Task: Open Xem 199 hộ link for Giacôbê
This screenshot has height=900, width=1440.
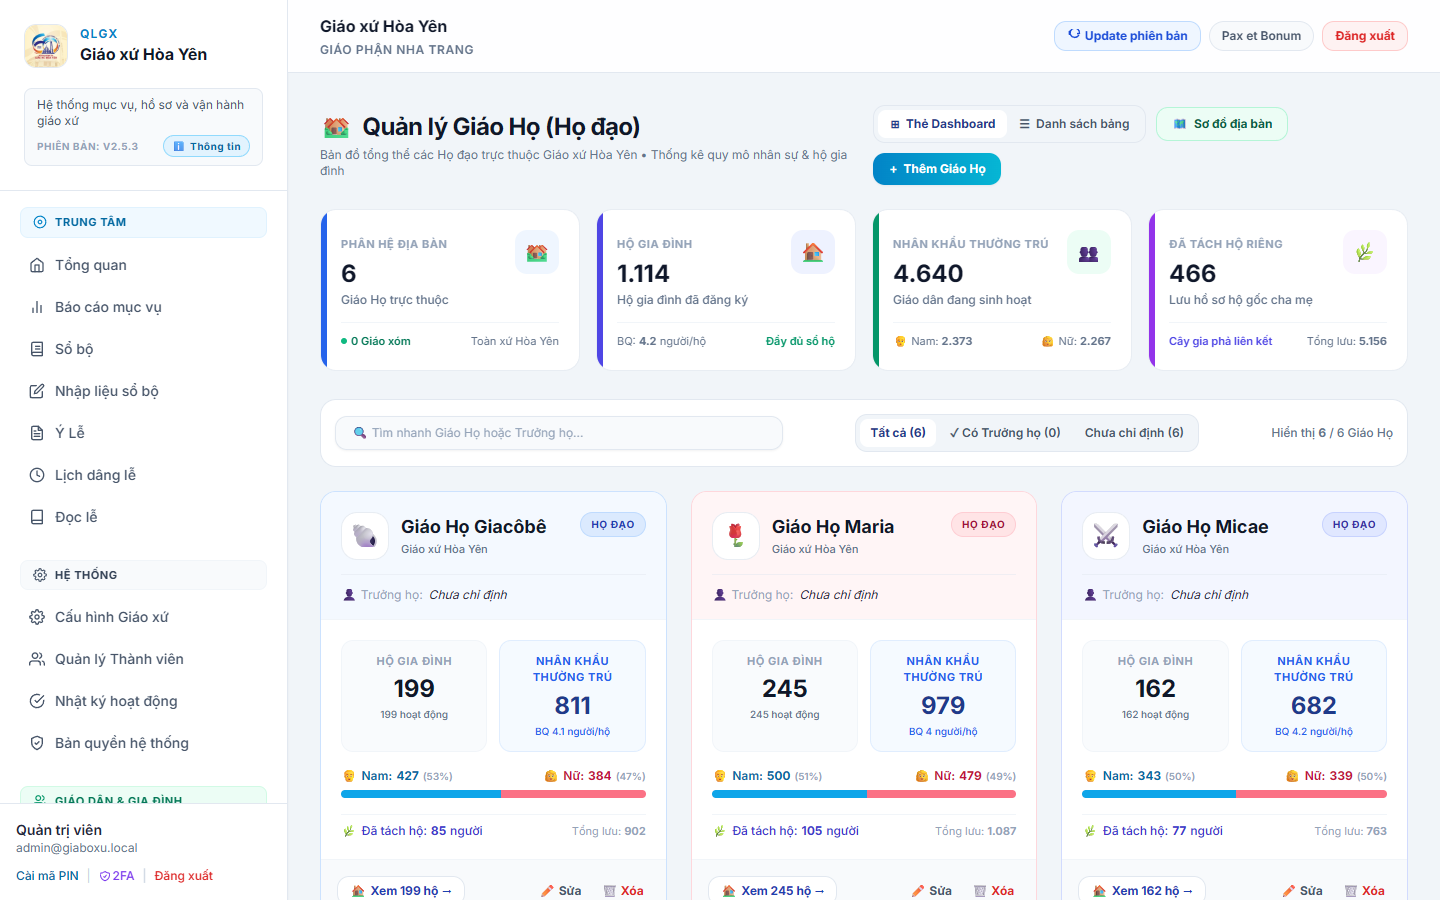Action: click(401, 890)
